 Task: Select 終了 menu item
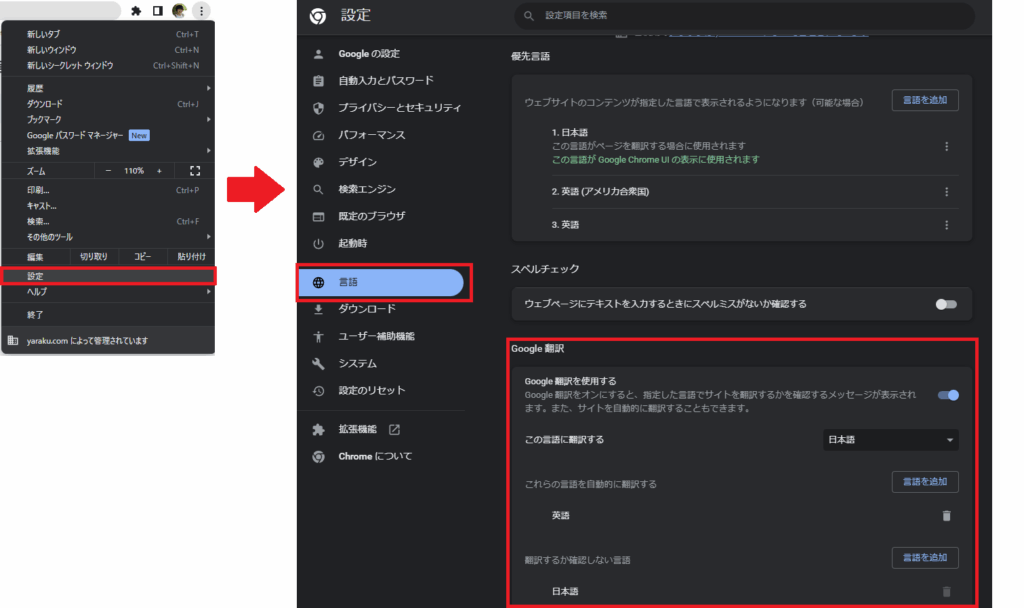click(x=108, y=315)
